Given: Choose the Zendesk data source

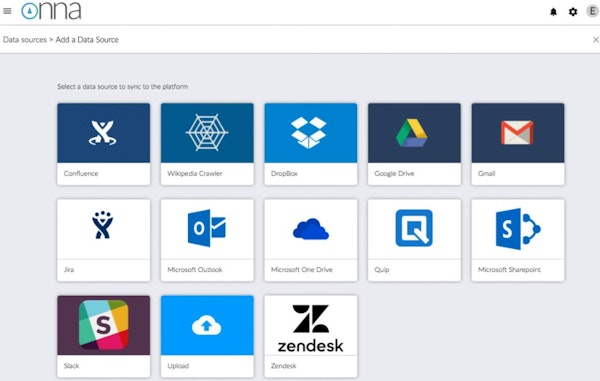Looking at the screenshot, I should coord(311,336).
